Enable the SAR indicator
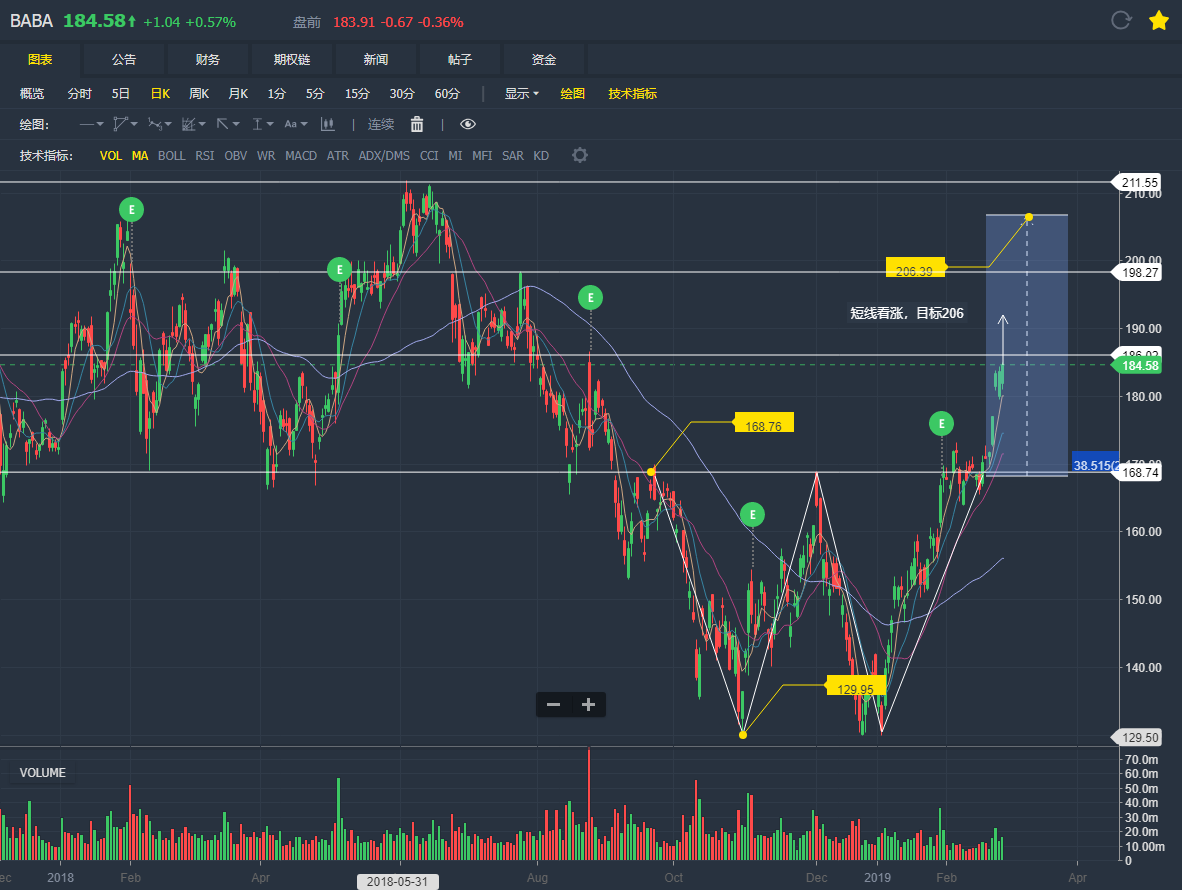This screenshot has width=1182, height=890. [x=513, y=155]
